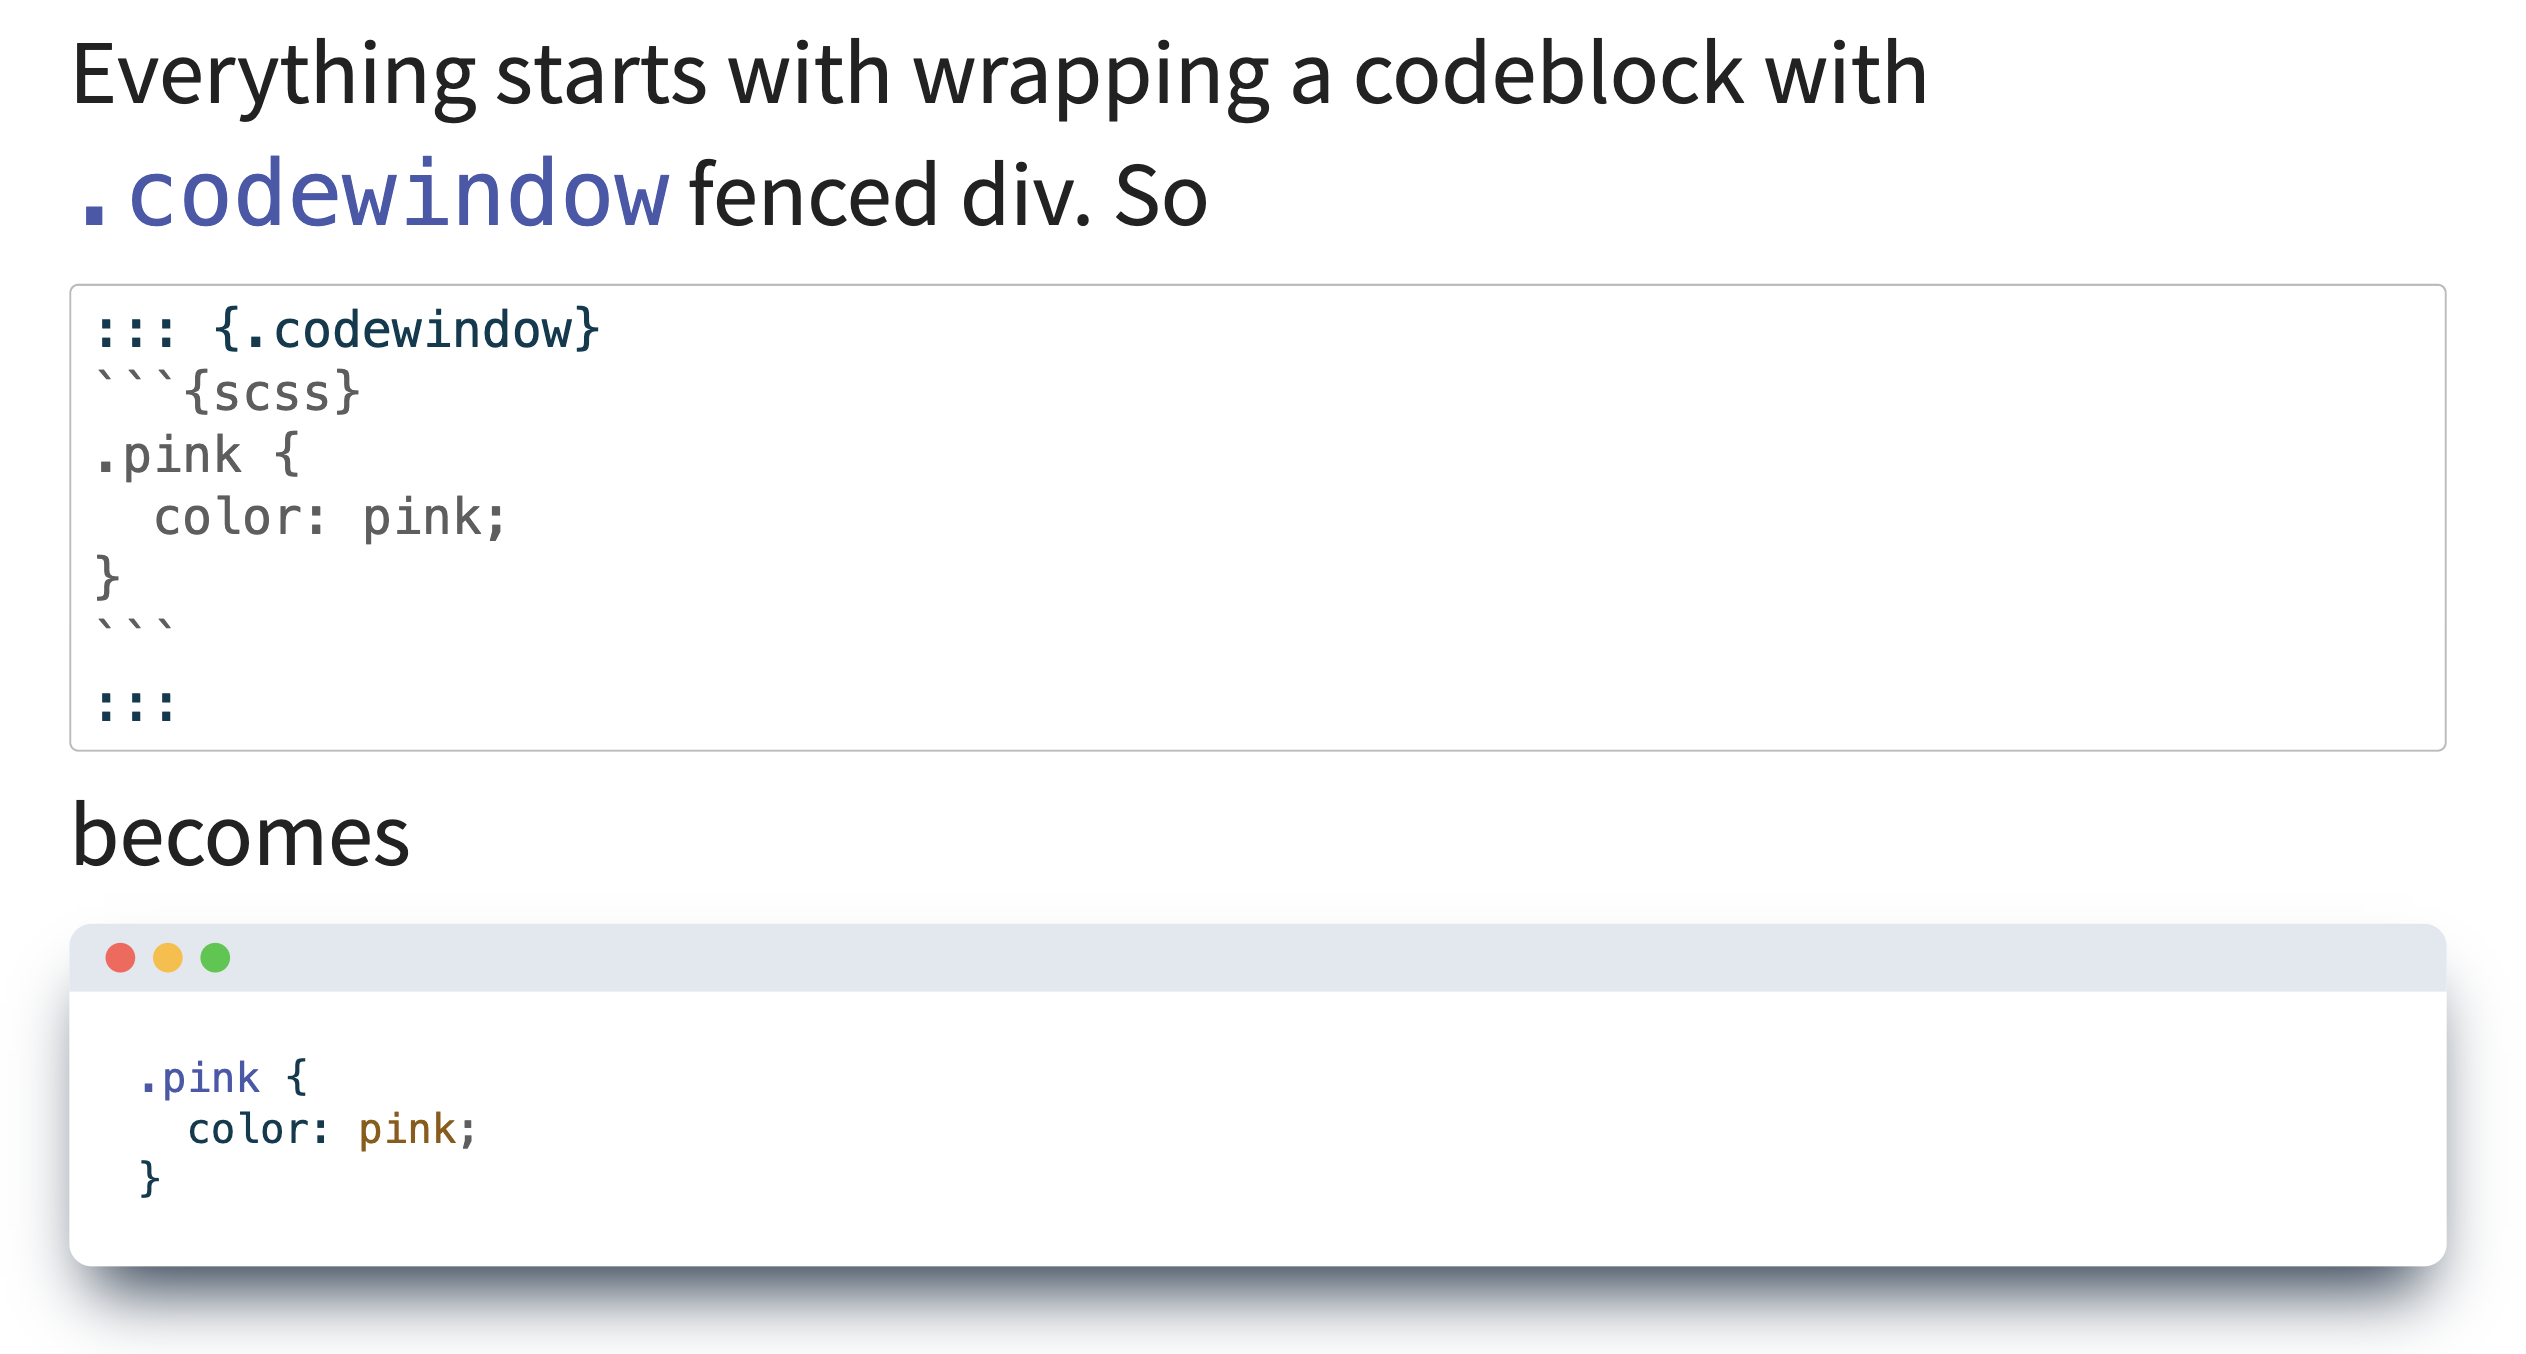Screen dimensions: 2526x1354
Task: Click the brown "pink" value in the rendered code
Action: coord(407,1130)
